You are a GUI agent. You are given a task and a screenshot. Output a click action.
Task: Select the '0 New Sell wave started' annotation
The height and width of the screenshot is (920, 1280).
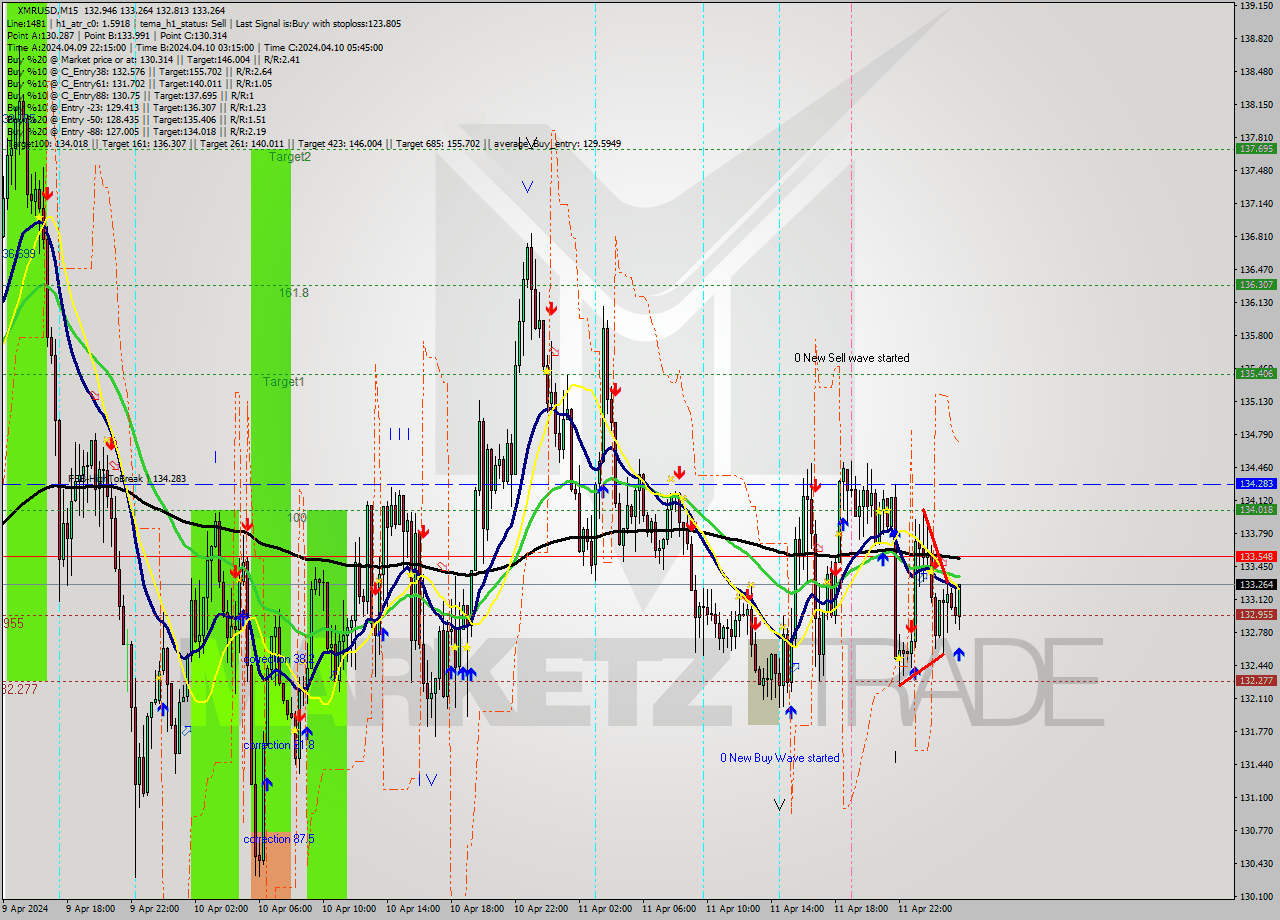[x=852, y=358]
